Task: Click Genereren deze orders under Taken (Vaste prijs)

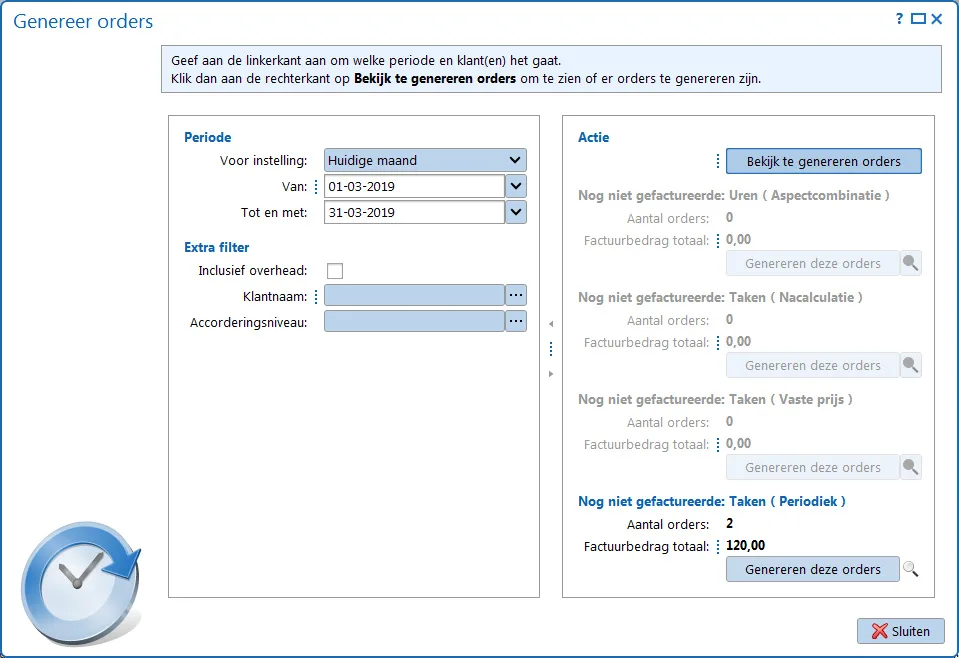Action: click(x=813, y=467)
